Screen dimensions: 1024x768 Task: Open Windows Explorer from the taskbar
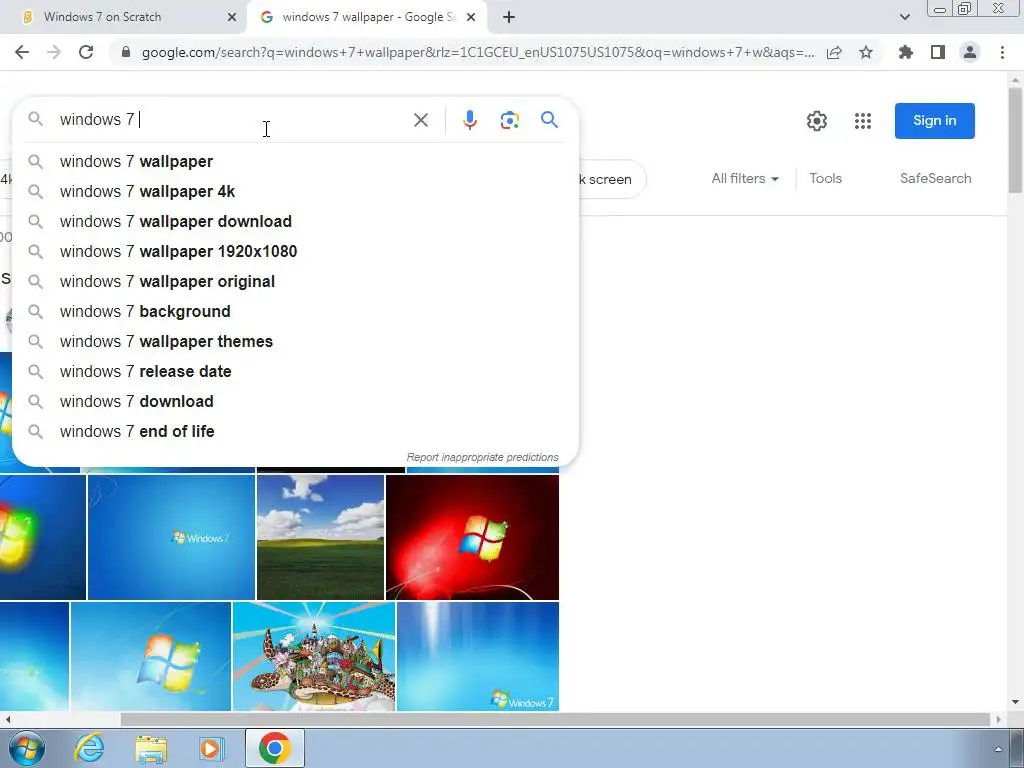pyautogui.click(x=151, y=748)
